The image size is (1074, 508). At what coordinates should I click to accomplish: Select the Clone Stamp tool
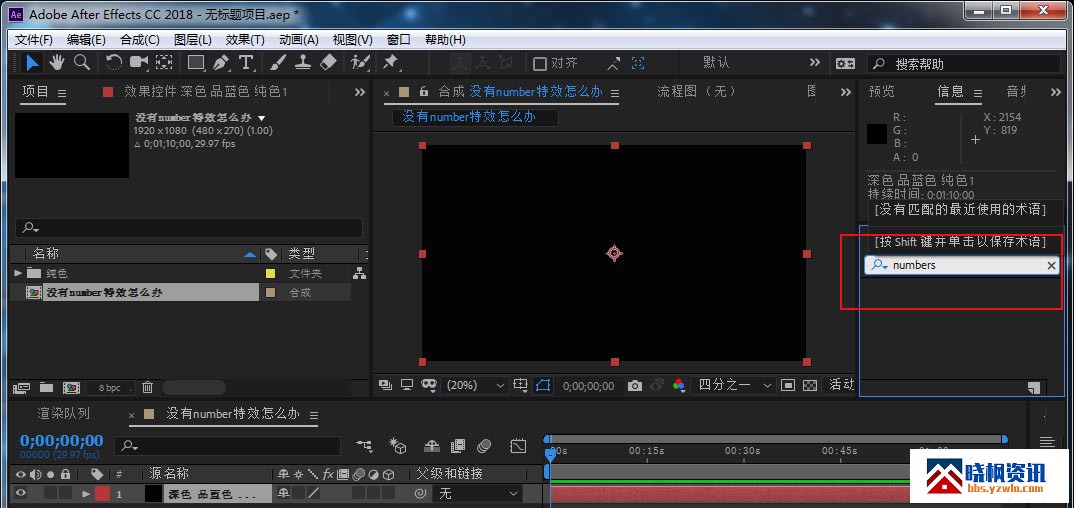[x=303, y=63]
